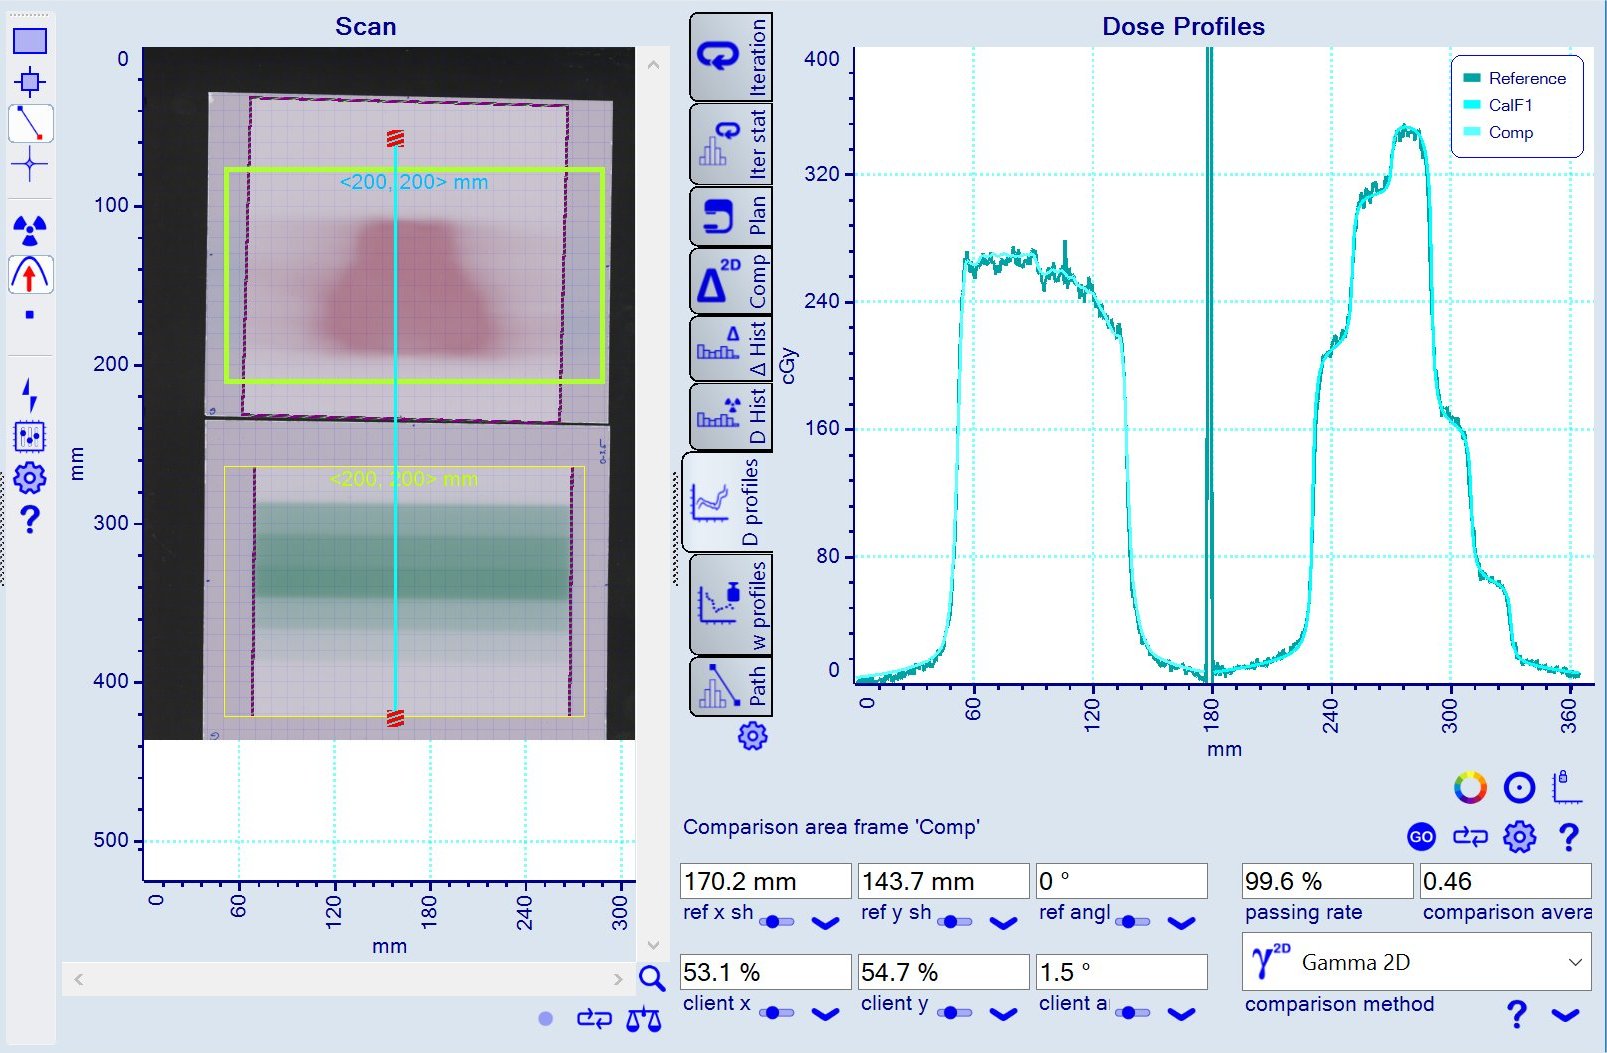Toggle the client x switch

pos(776,1013)
